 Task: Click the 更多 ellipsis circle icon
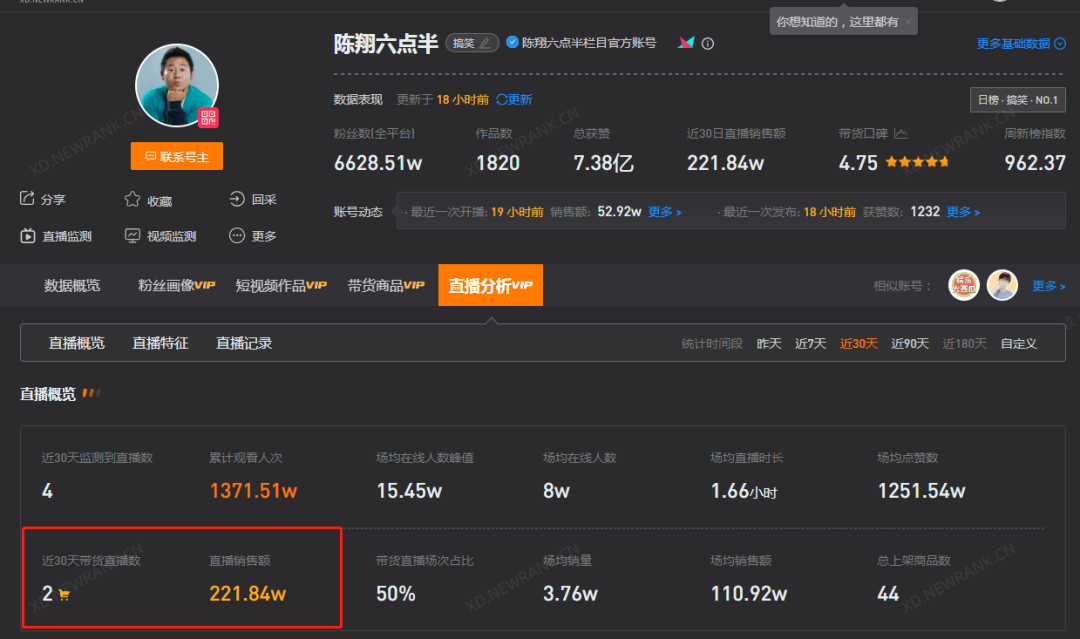(236, 236)
